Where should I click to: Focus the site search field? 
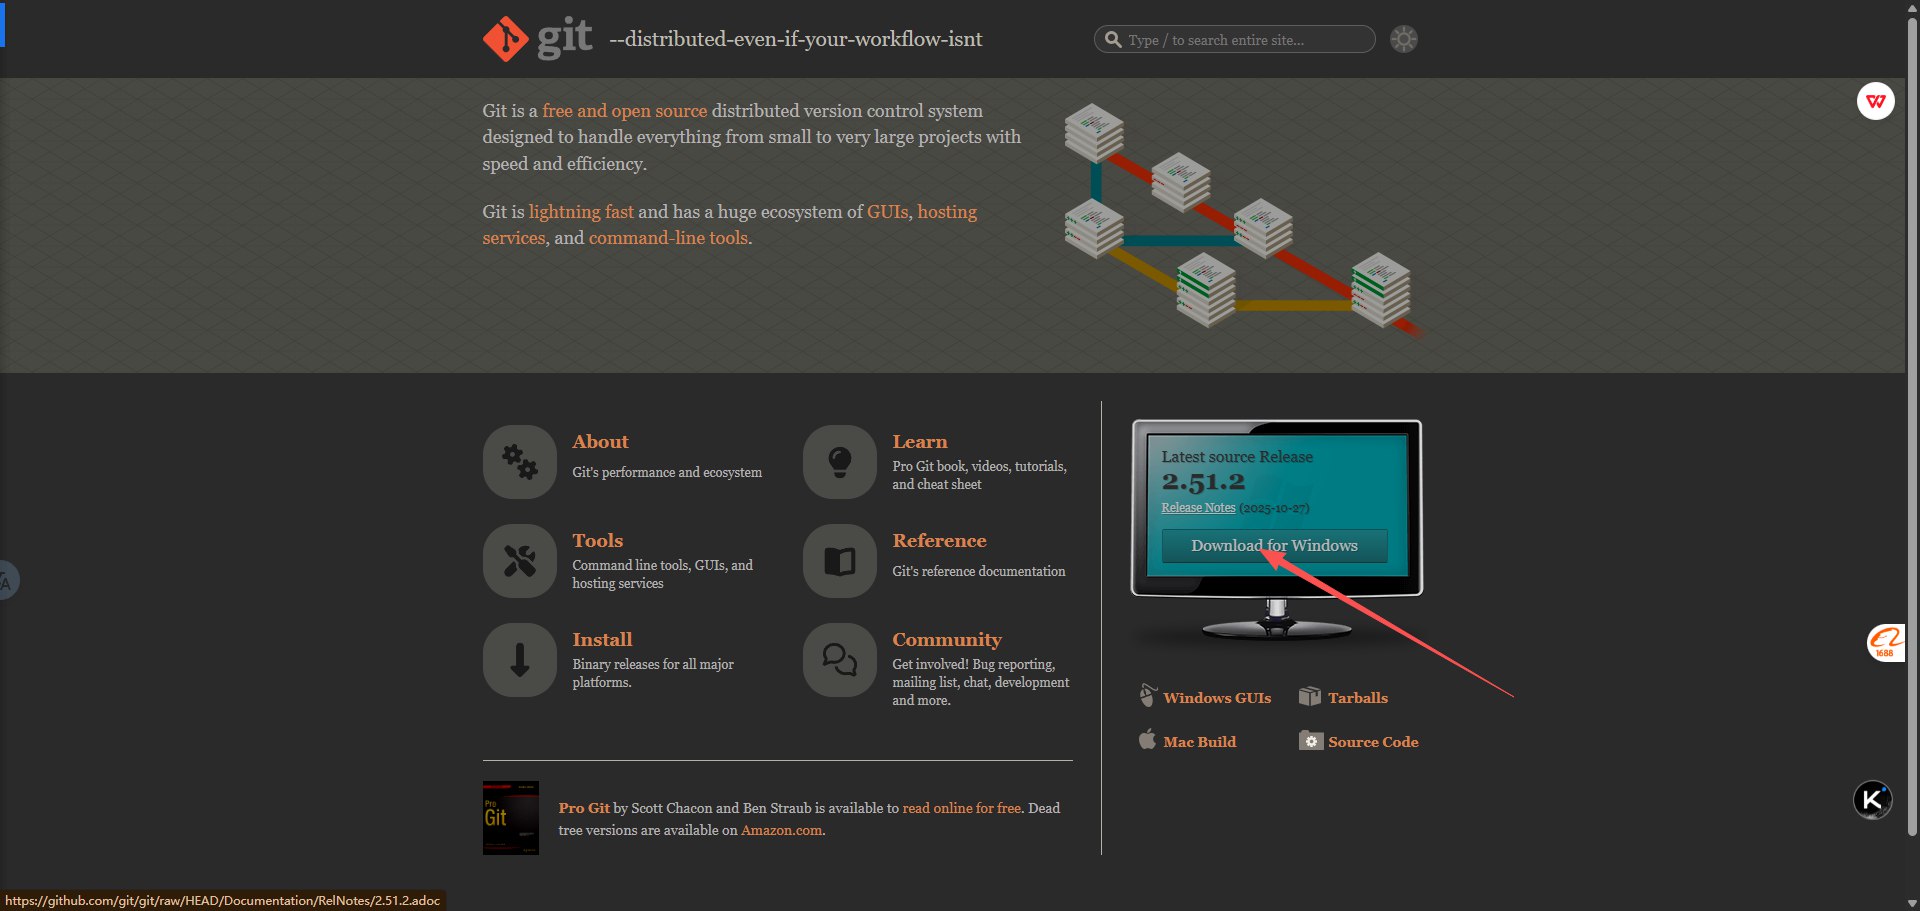coord(1240,40)
